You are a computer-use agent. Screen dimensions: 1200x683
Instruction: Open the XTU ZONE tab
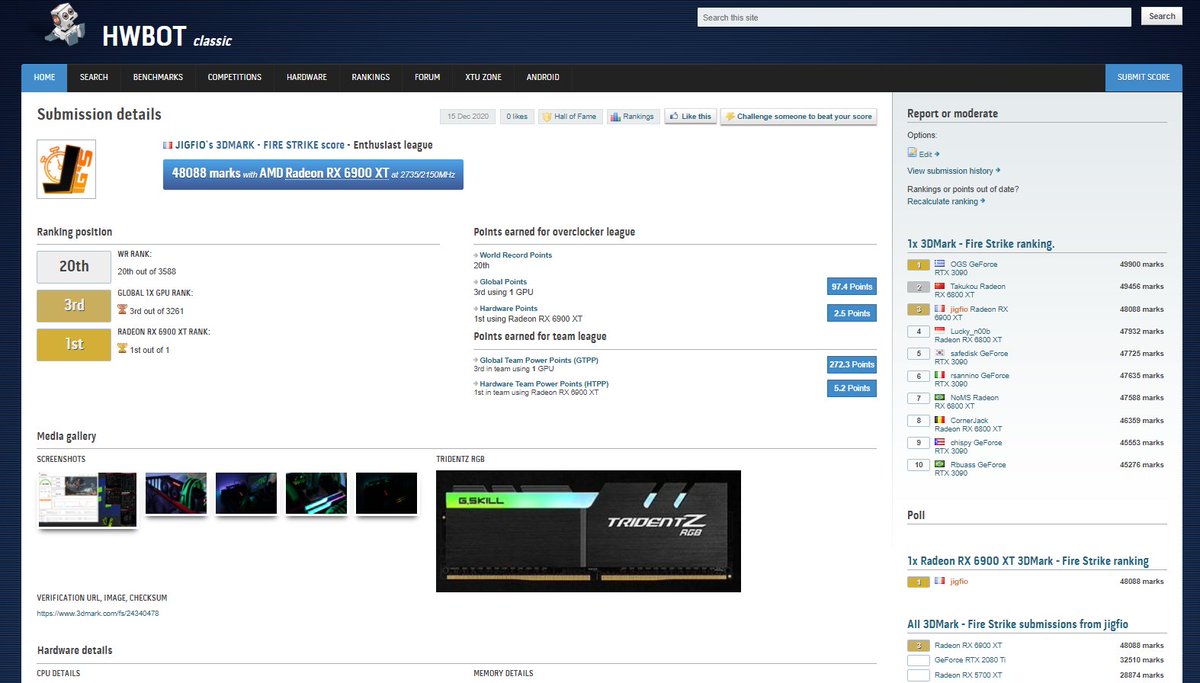(483, 77)
